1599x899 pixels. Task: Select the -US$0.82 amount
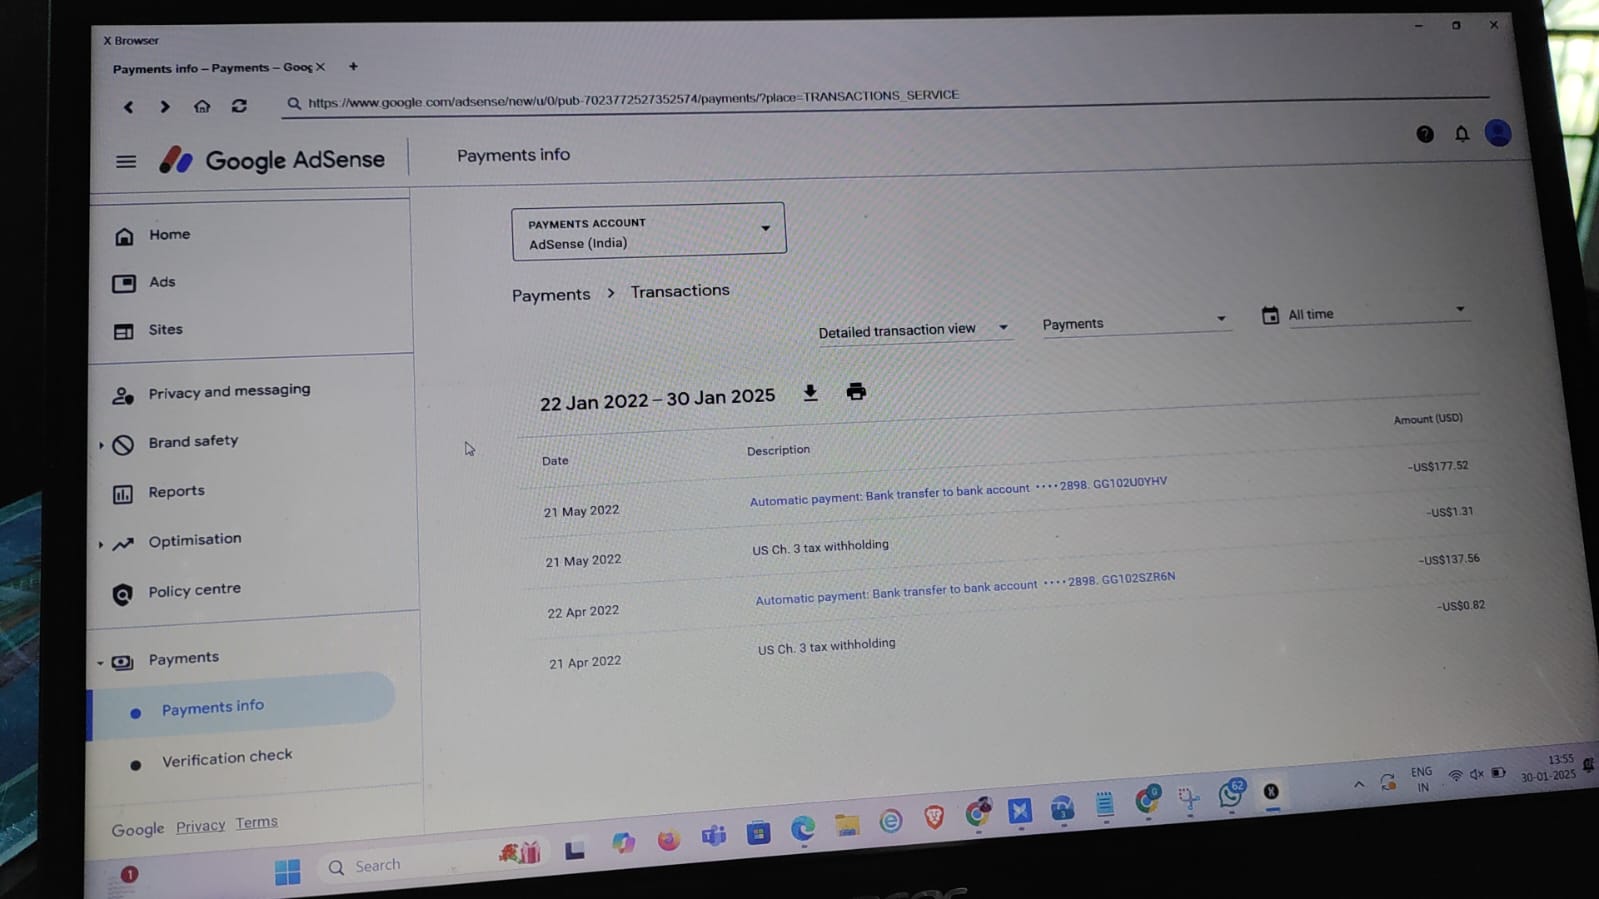tap(1461, 605)
